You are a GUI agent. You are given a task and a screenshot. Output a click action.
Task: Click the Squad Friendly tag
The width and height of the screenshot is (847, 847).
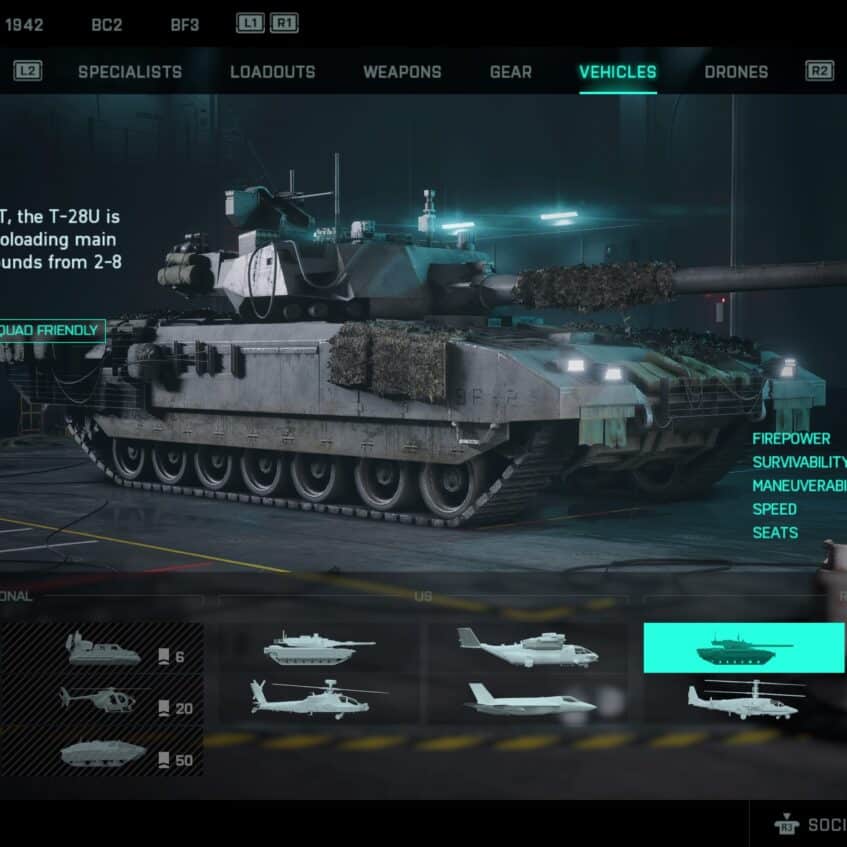coord(52,330)
